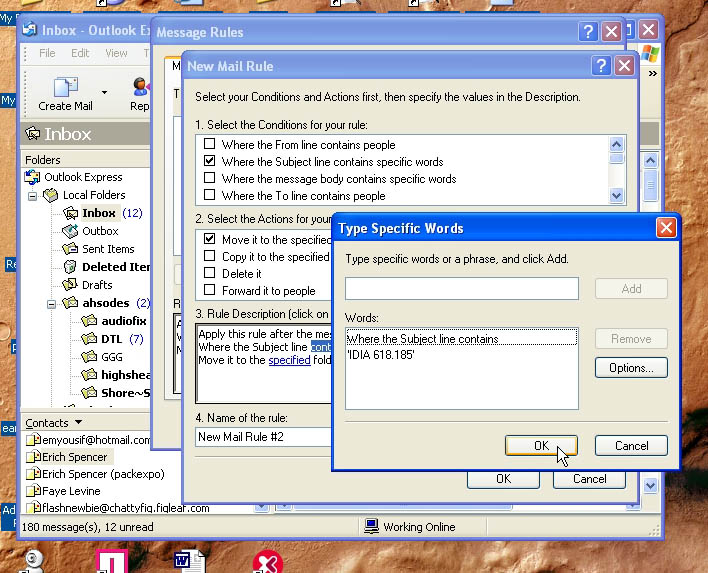The width and height of the screenshot is (708, 573).
Task: Click the toolbar overflow chevron
Action: coord(652,74)
